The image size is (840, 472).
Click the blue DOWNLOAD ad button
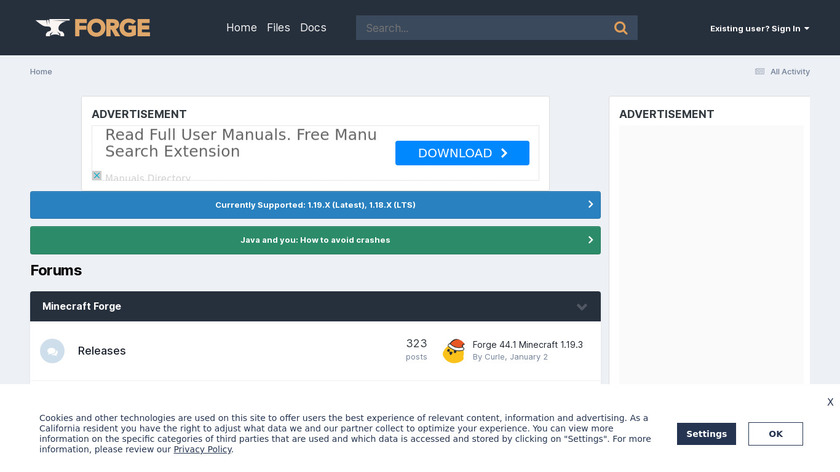tap(462, 153)
